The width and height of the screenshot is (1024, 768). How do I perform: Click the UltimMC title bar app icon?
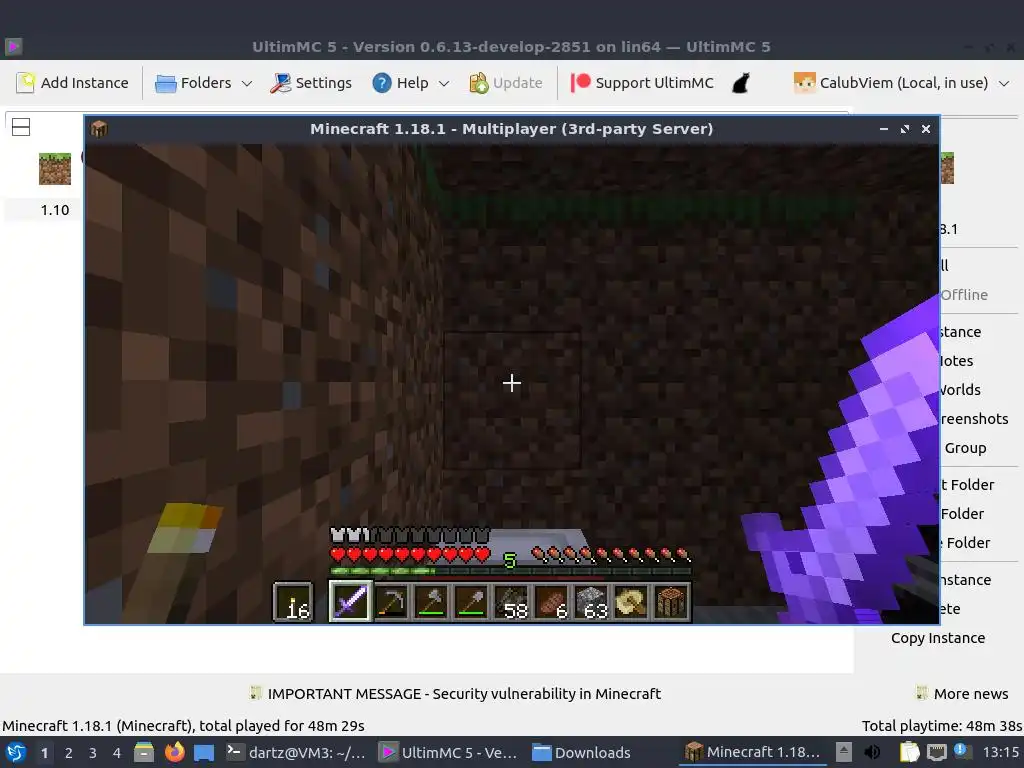[x=14, y=46]
